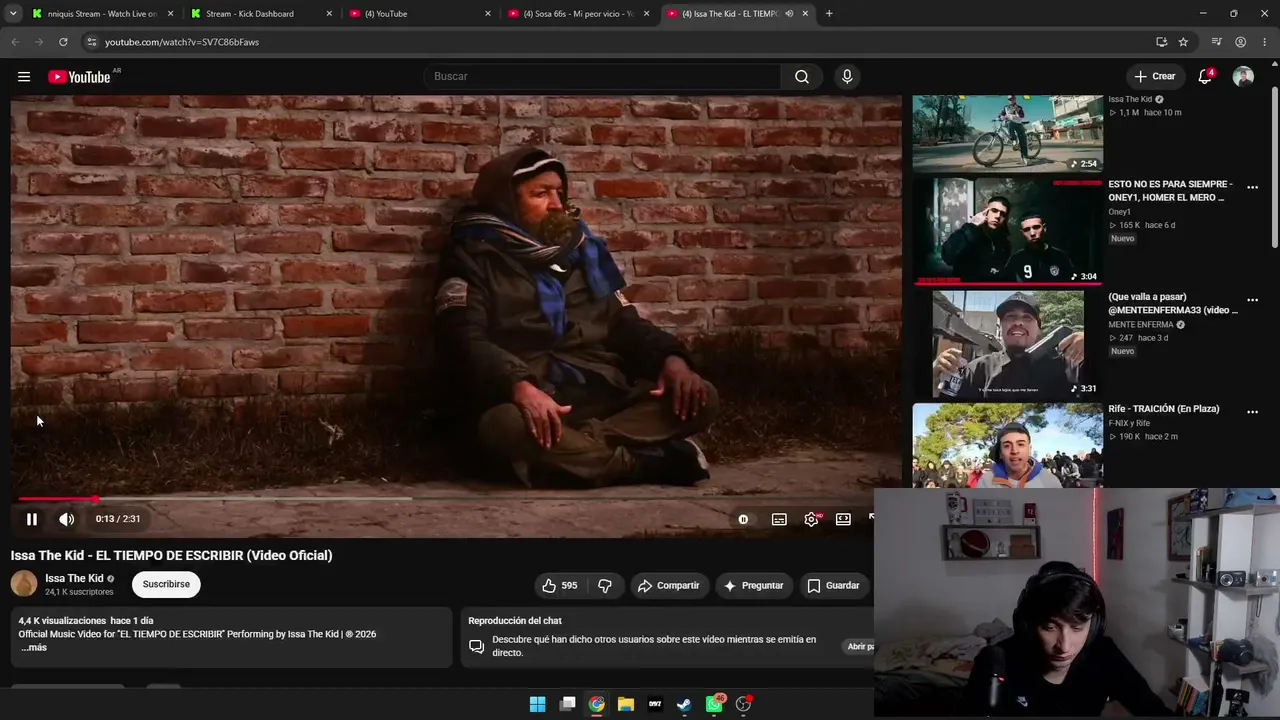Open File Explorer from the taskbar
The image size is (1280, 720).
(x=626, y=704)
